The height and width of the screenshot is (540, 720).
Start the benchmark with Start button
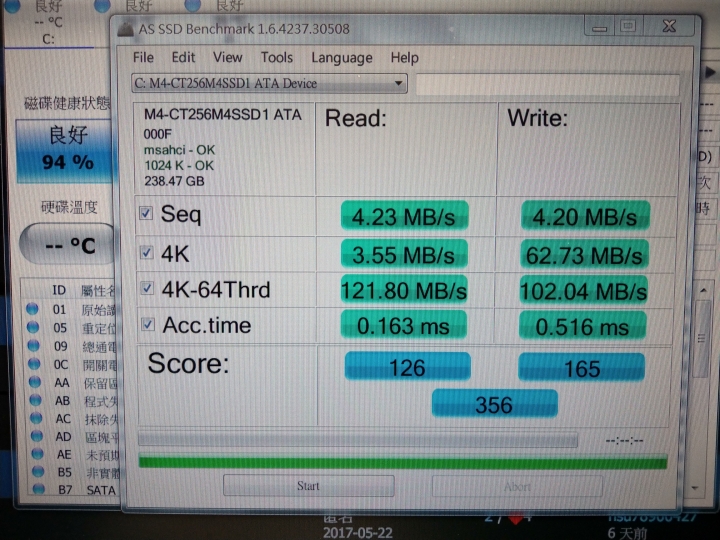click(x=309, y=486)
